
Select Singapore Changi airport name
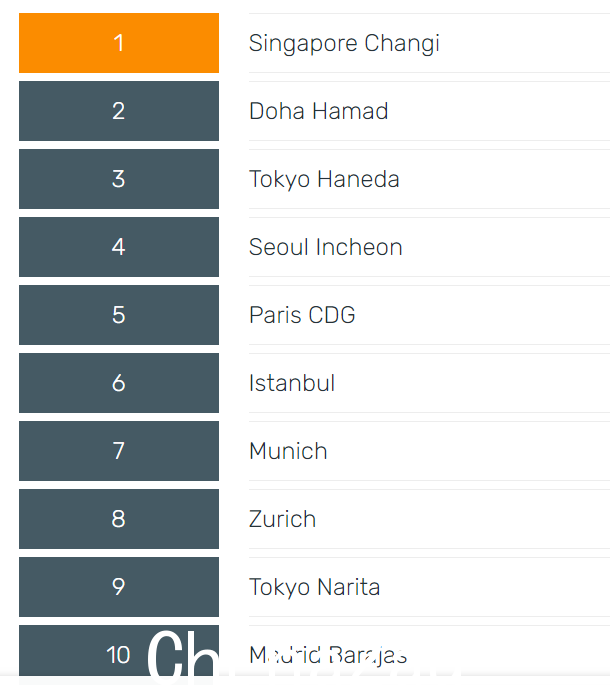(344, 43)
